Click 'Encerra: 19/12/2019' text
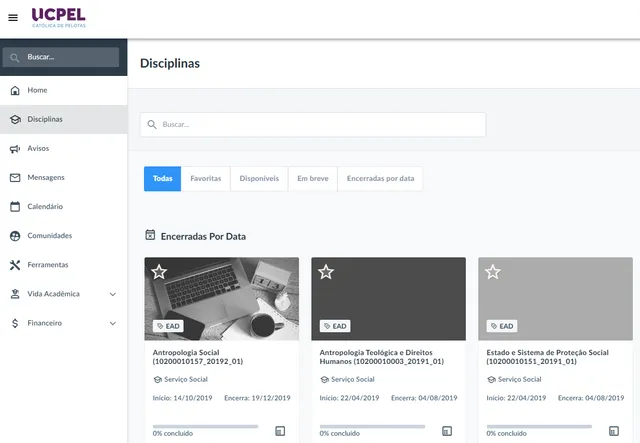Screen dimensions: 640x443 [x=257, y=398]
